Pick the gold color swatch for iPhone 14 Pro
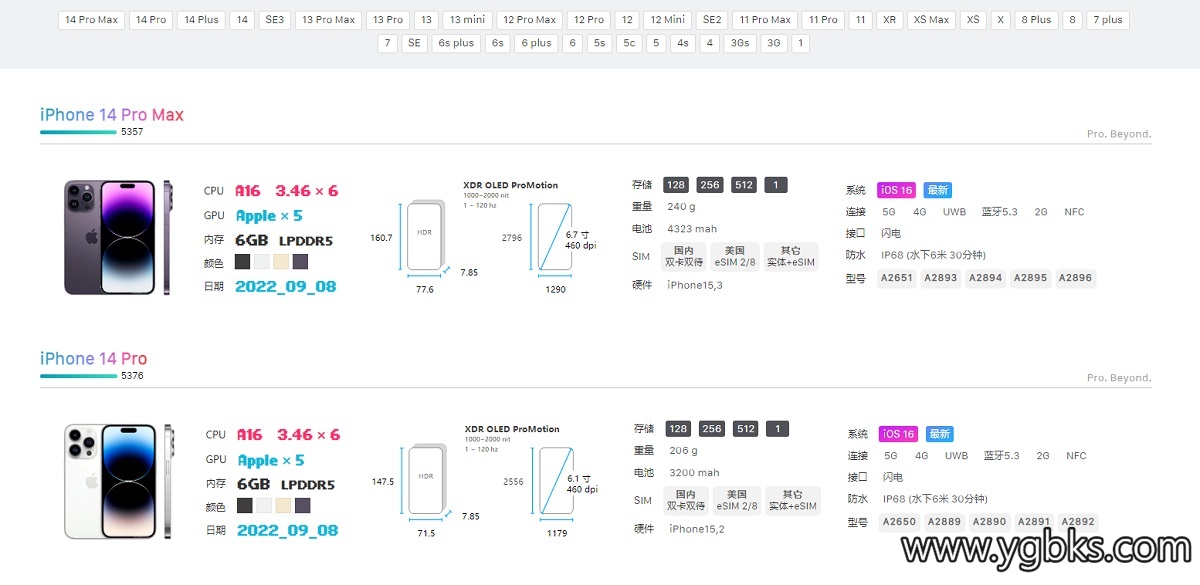 (283, 506)
